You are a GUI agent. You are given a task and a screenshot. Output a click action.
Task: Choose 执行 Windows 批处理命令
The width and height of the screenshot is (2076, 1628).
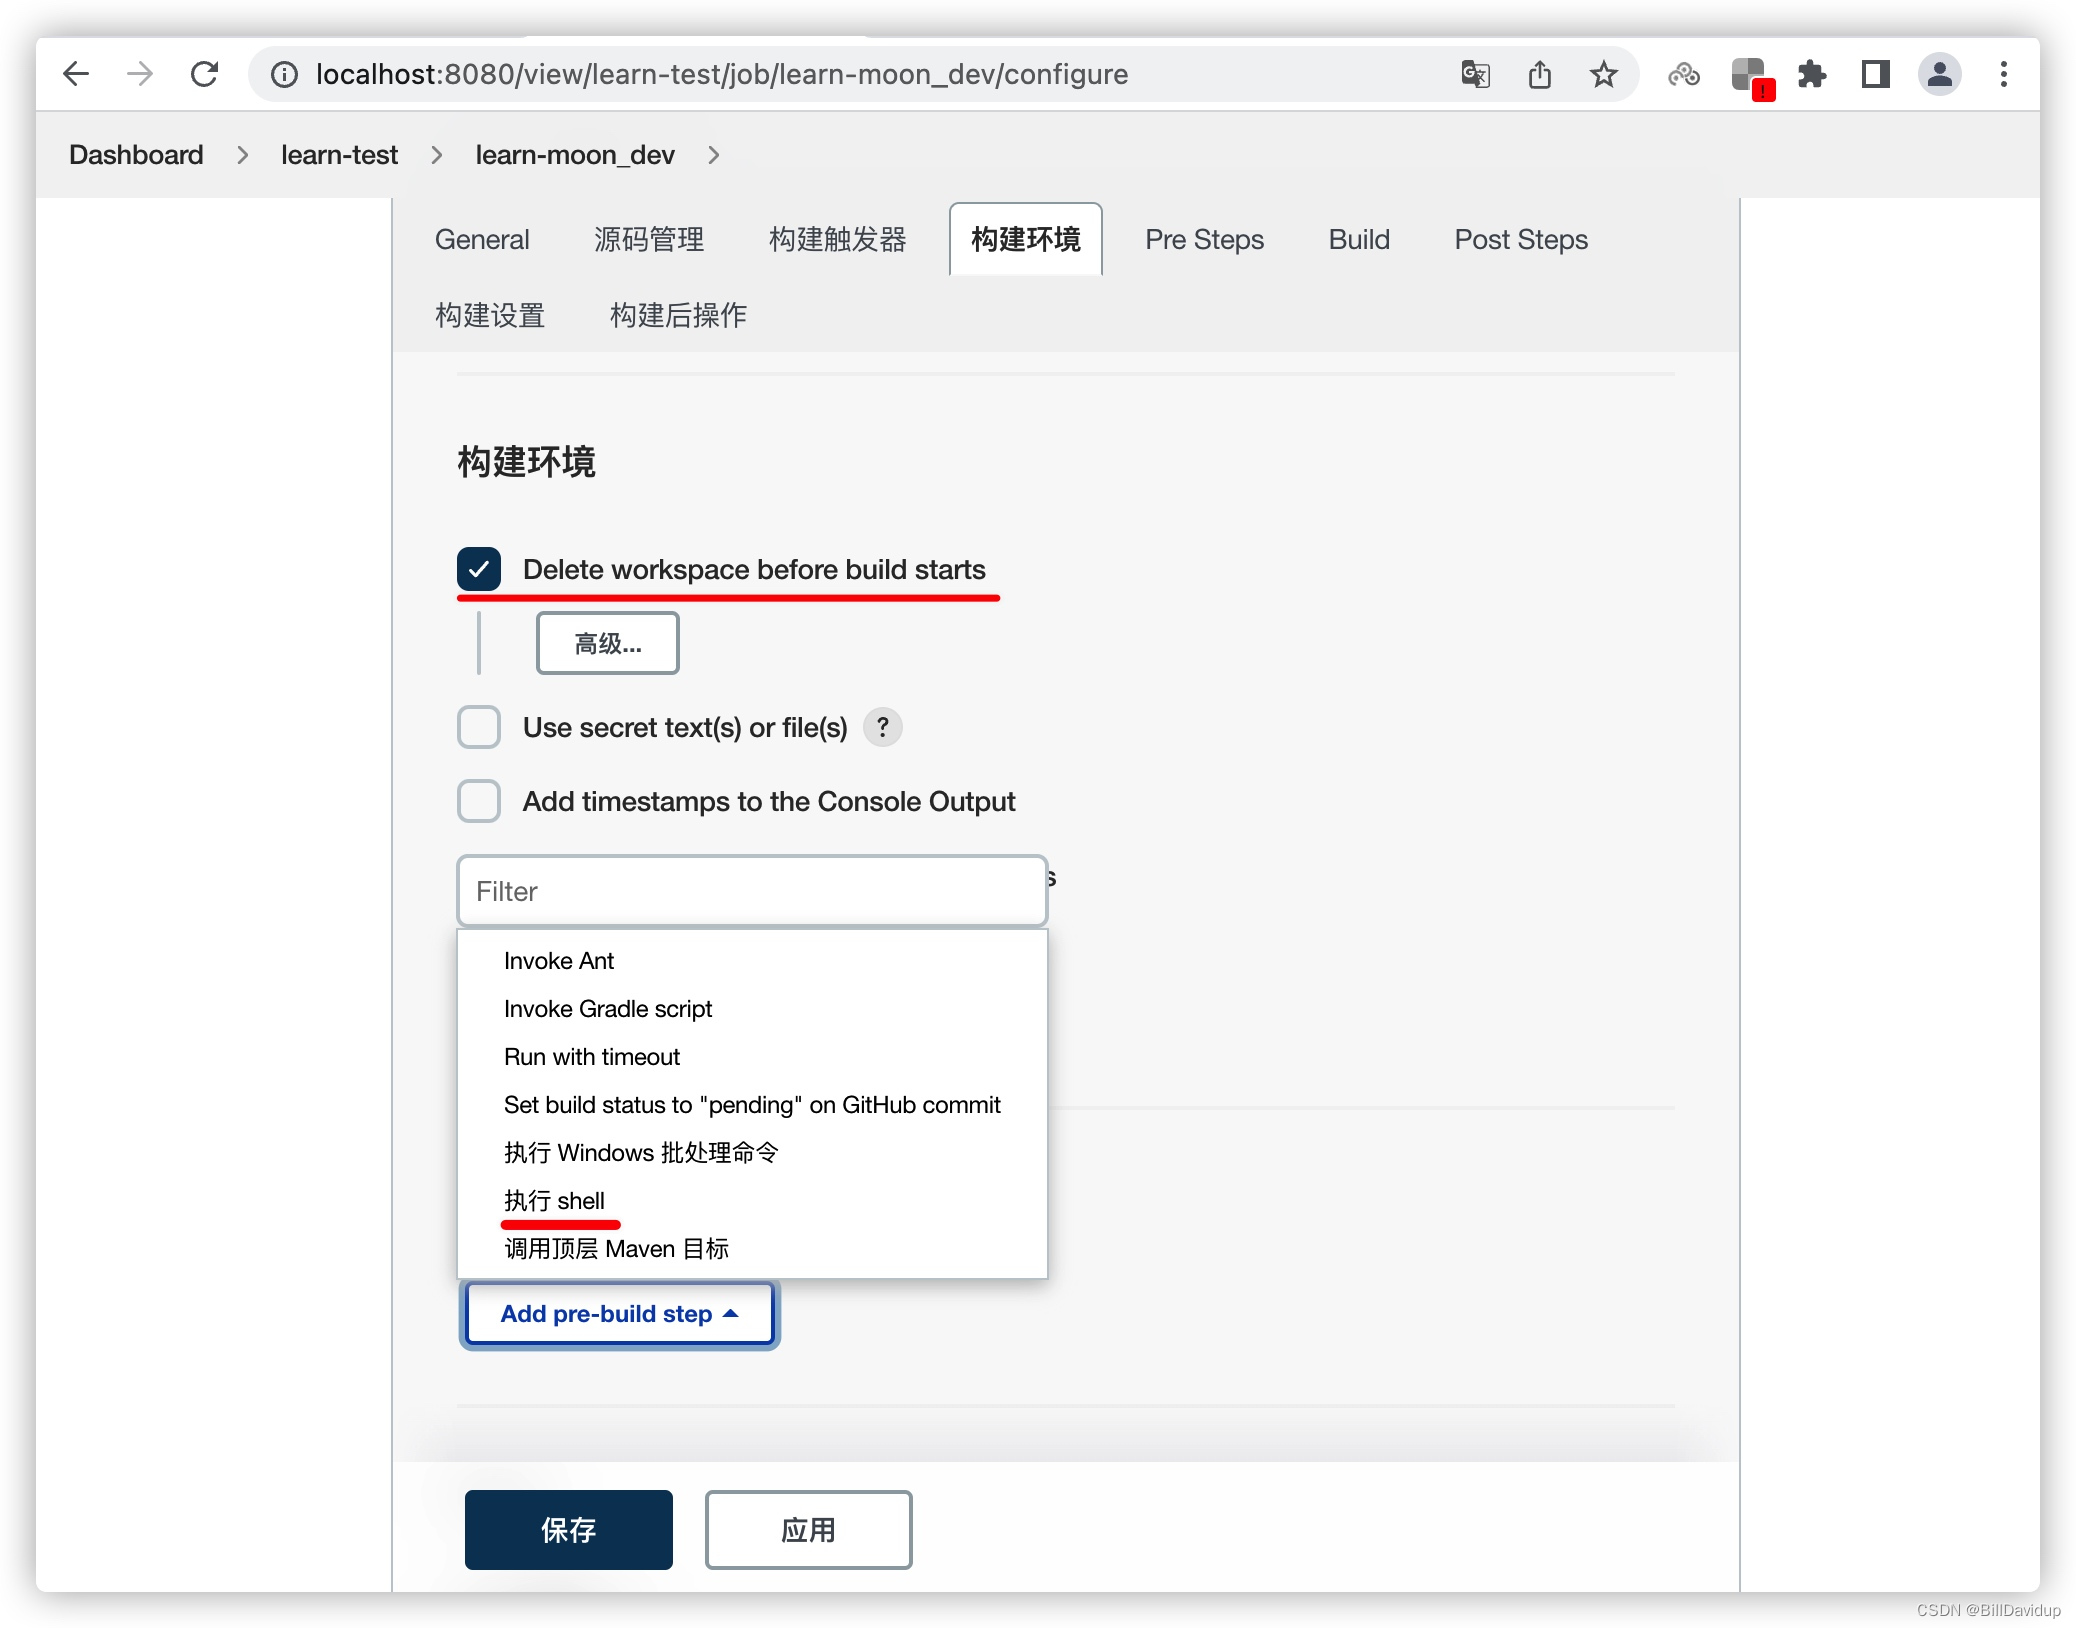752,1153
